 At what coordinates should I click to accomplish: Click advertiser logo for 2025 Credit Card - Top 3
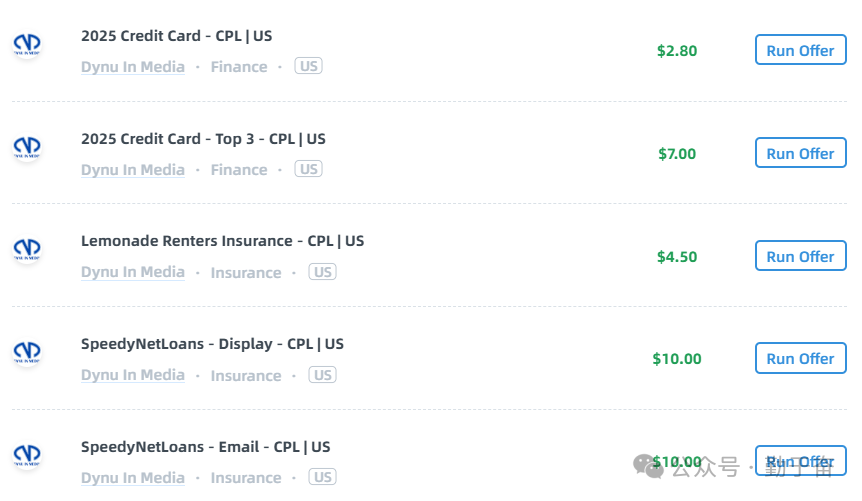26,149
